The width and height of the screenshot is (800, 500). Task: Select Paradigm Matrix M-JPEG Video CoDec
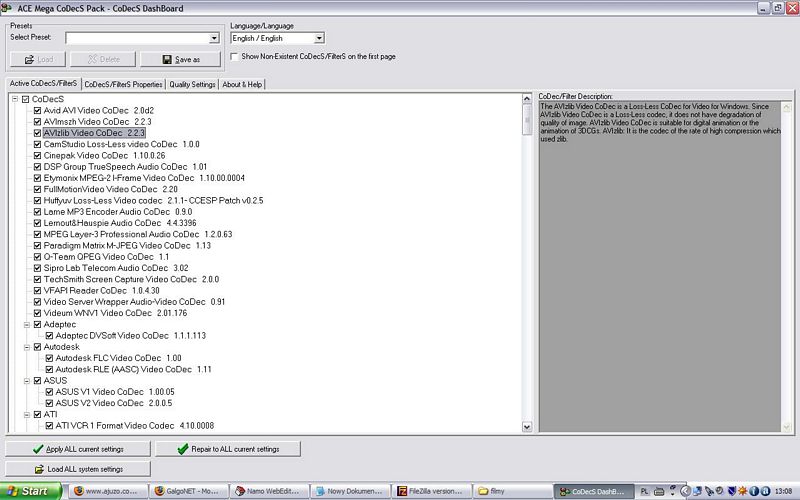127,245
